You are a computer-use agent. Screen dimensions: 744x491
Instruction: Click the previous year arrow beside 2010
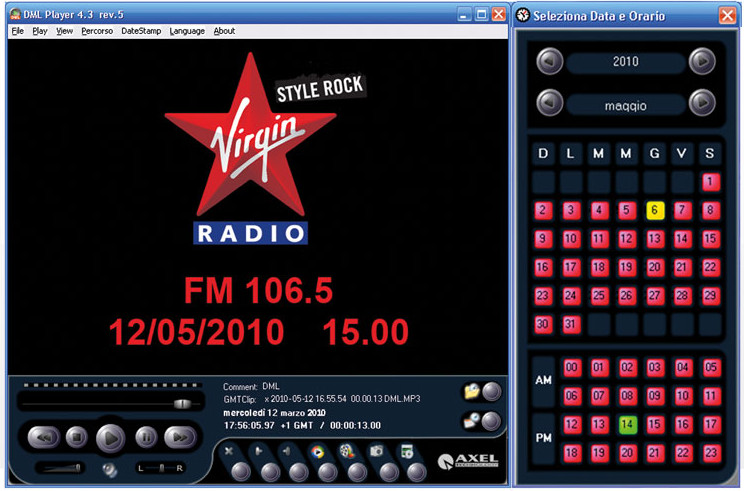[x=550, y=62]
